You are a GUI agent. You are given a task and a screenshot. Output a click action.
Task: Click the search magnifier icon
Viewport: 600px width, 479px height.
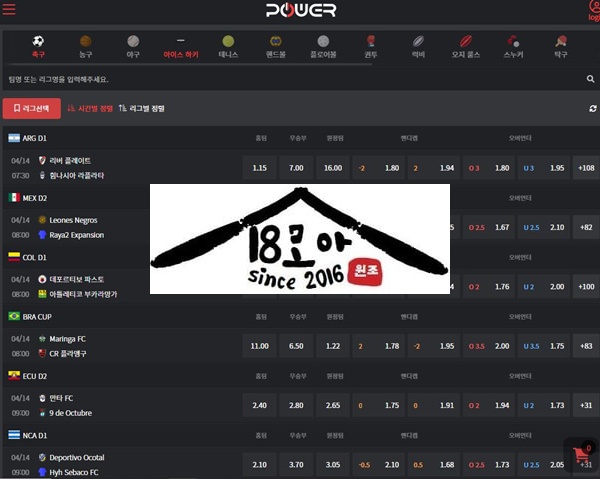point(590,79)
